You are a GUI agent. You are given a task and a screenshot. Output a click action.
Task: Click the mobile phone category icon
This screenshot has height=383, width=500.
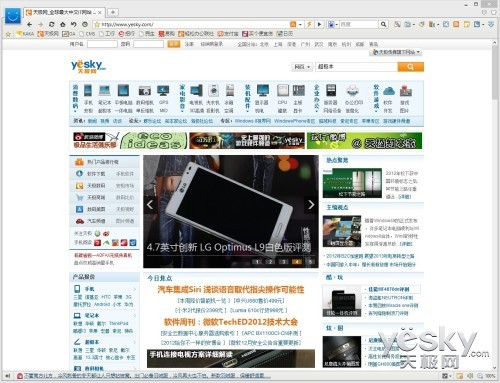pyautogui.click(x=88, y=90)
